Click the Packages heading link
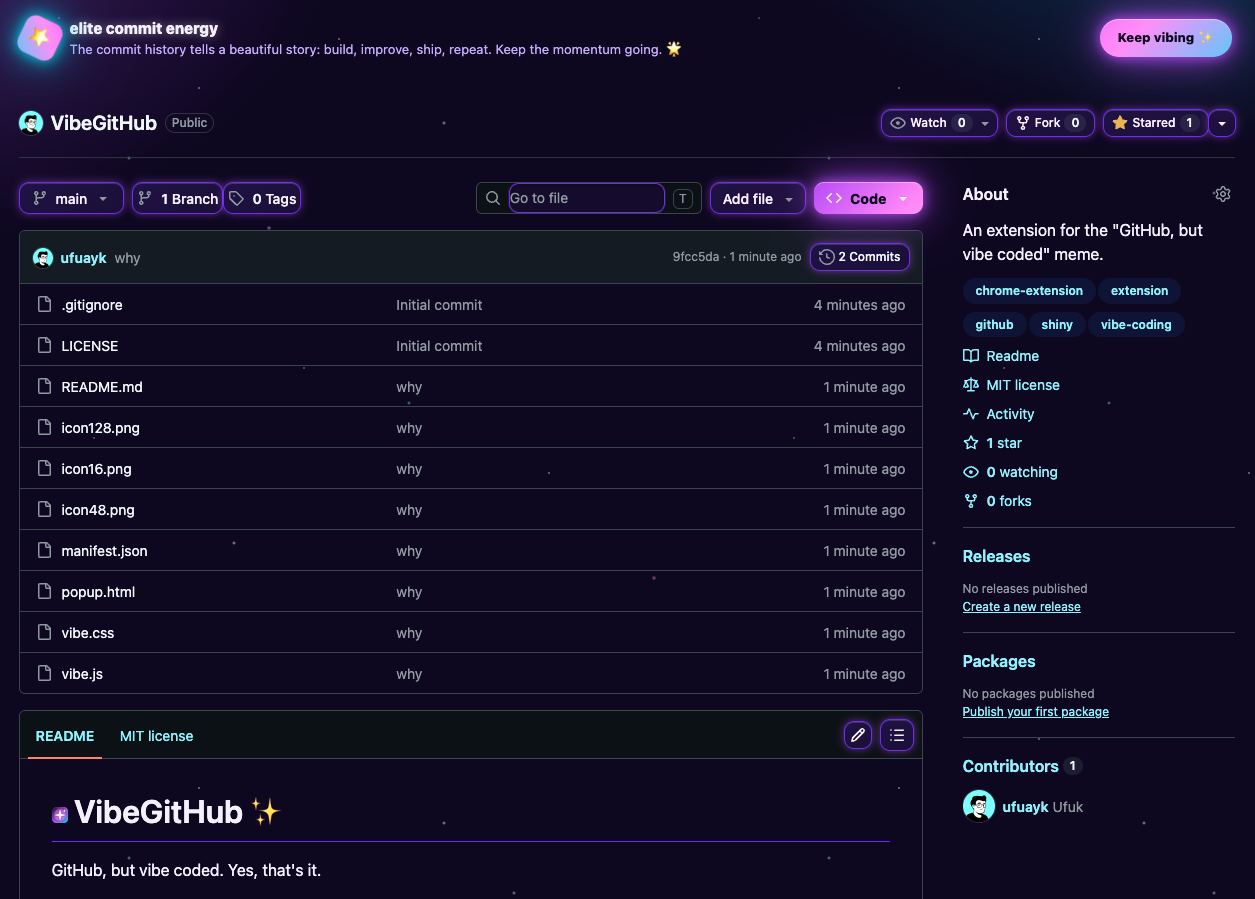This screenshot has width=1255, height=899. click(999, 661)
